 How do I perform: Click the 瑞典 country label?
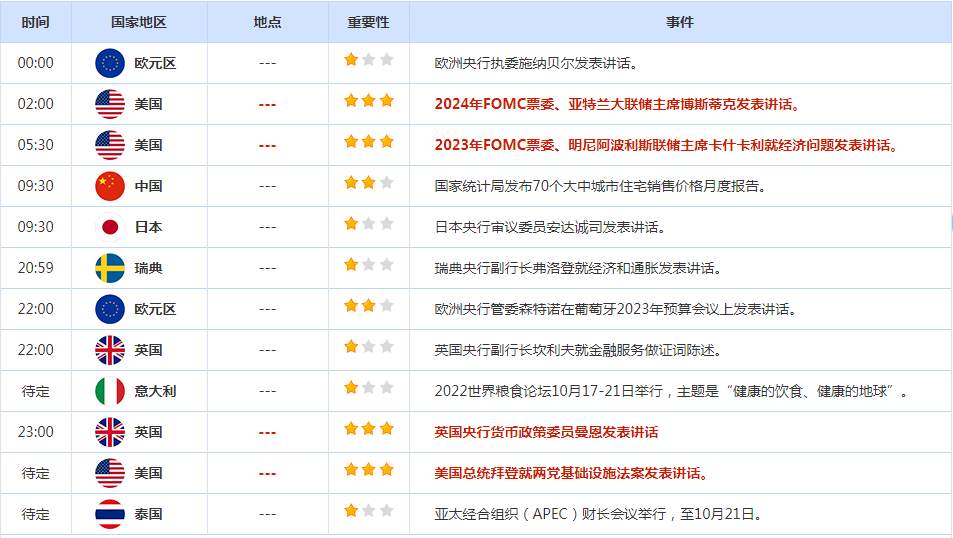148,268
